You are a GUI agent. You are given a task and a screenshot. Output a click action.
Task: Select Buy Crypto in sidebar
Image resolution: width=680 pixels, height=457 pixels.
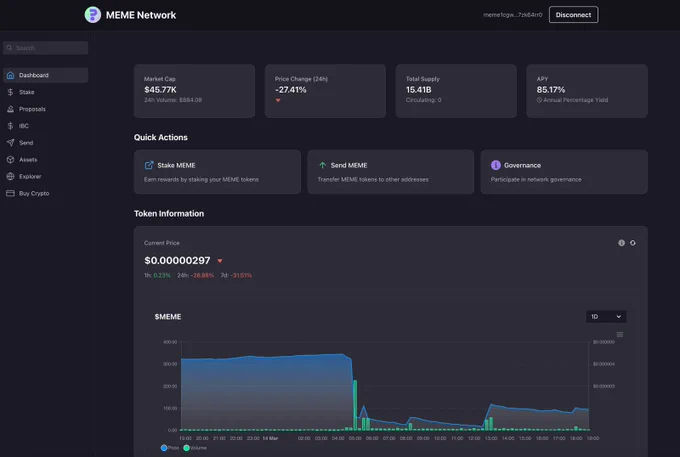click(x=46, y=193)
